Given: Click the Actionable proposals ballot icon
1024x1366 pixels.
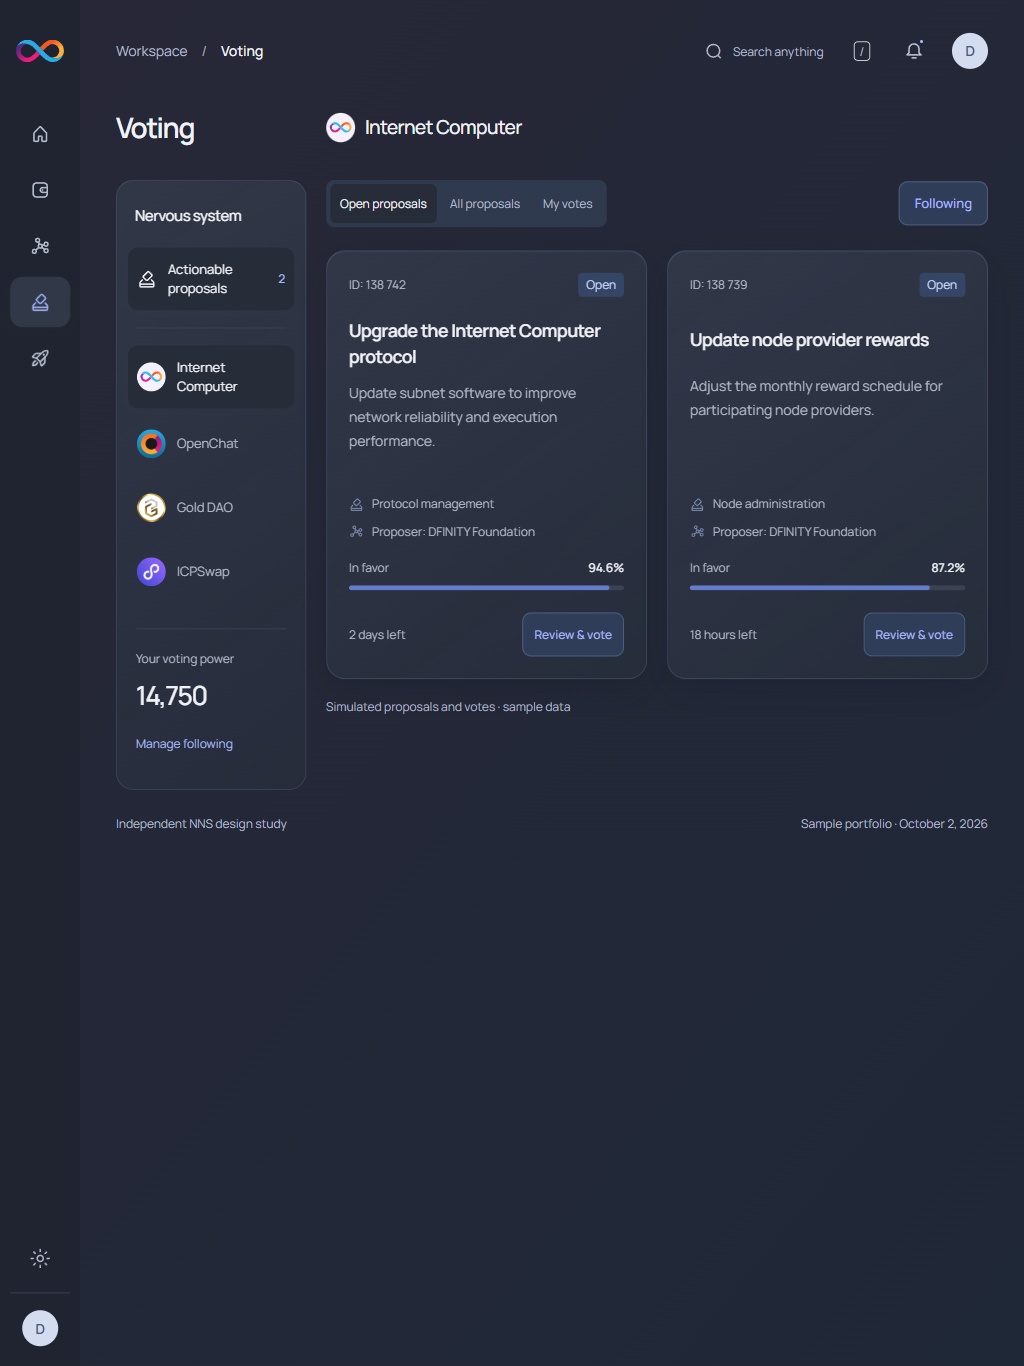Looking at the screenshot, I should tap(147, 279).
